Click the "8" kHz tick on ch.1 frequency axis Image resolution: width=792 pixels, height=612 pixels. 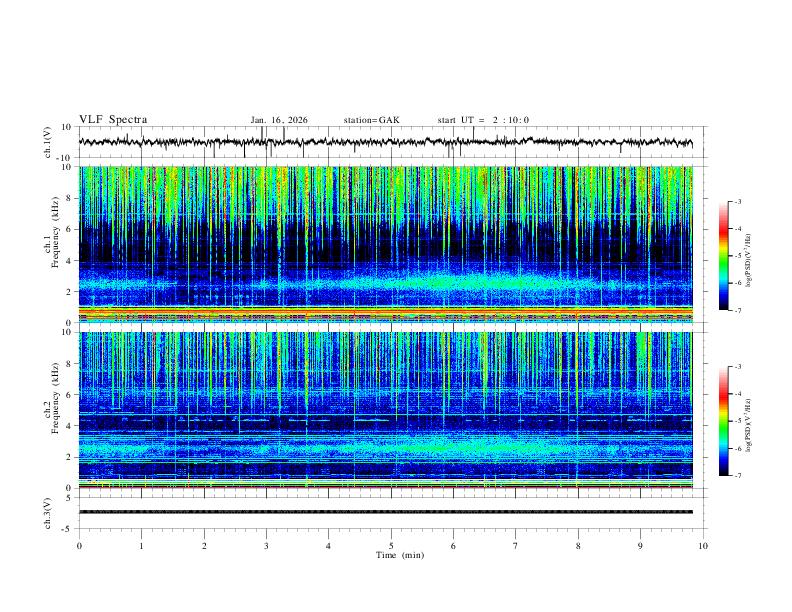[69, 198]
